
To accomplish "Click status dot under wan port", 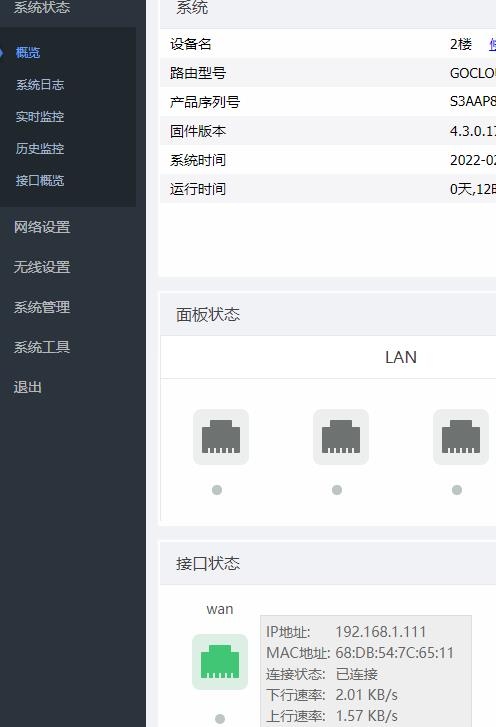I will pos(220,719).
